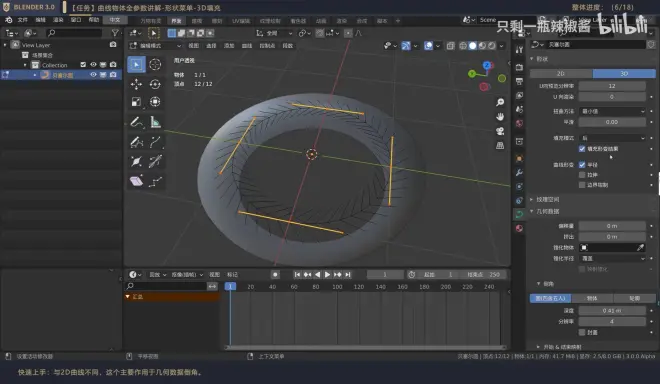
Task: Open taper radius dropdown
Action: coord(612,258)
